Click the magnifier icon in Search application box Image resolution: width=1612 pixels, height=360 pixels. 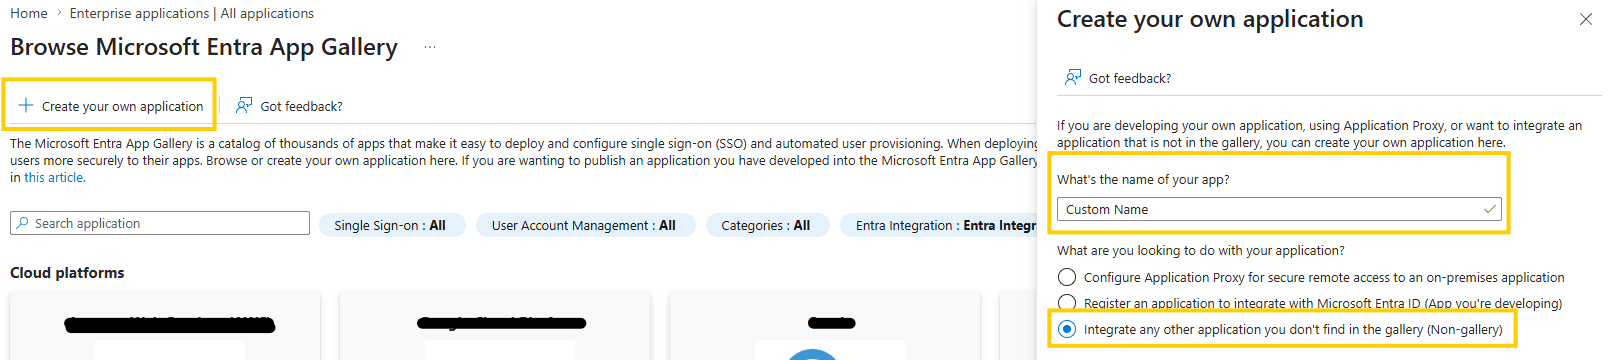tap(22, 223)
